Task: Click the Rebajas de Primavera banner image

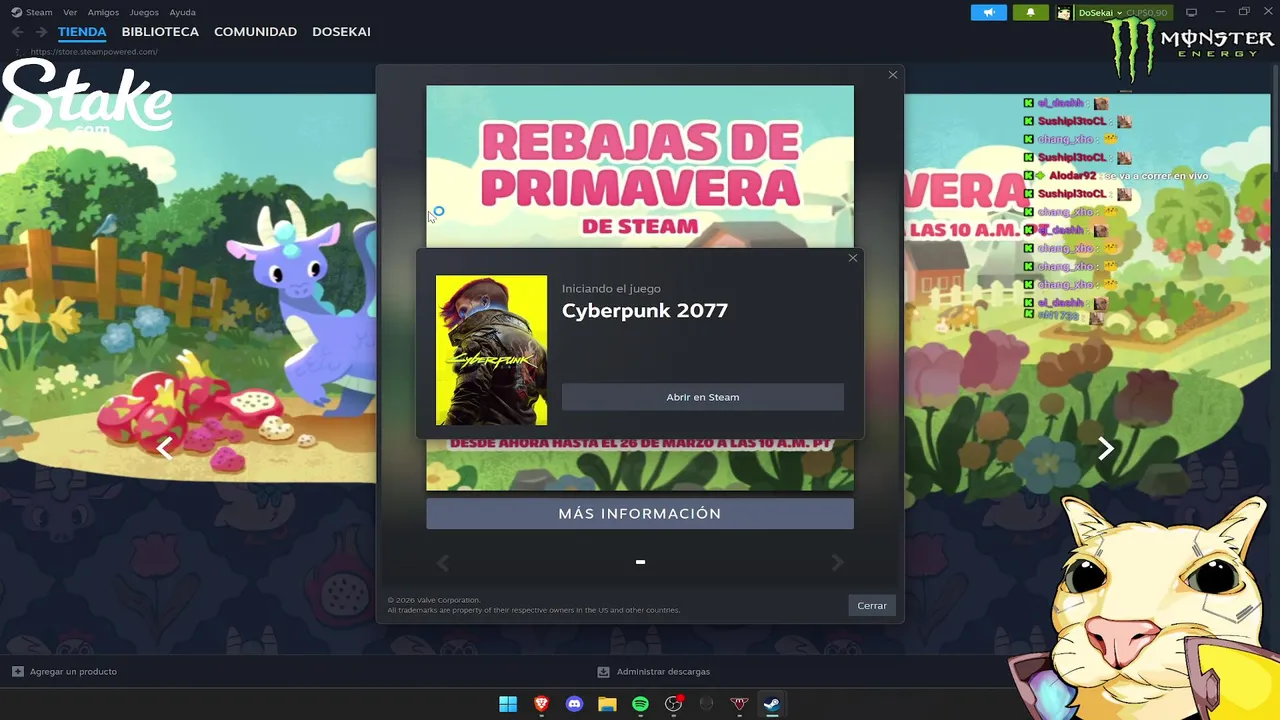Action: (x=640, y=166)
